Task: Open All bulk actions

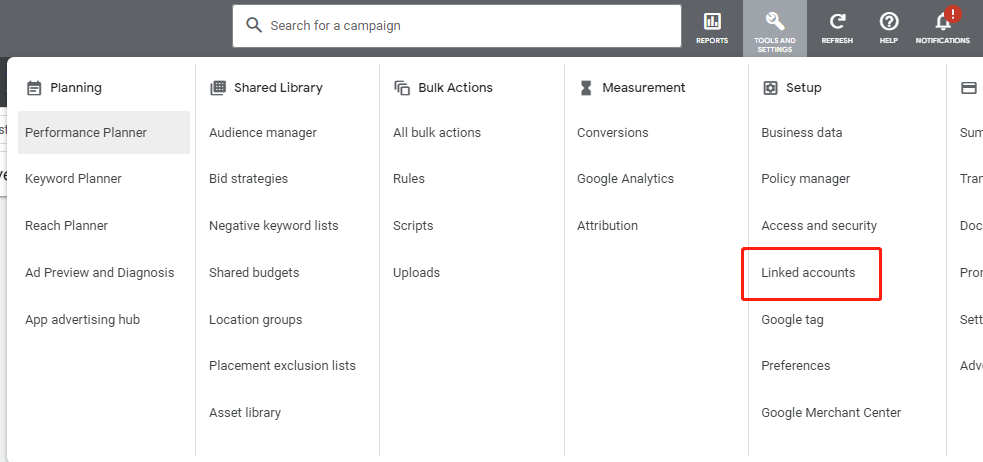Action: pos(437,133)
